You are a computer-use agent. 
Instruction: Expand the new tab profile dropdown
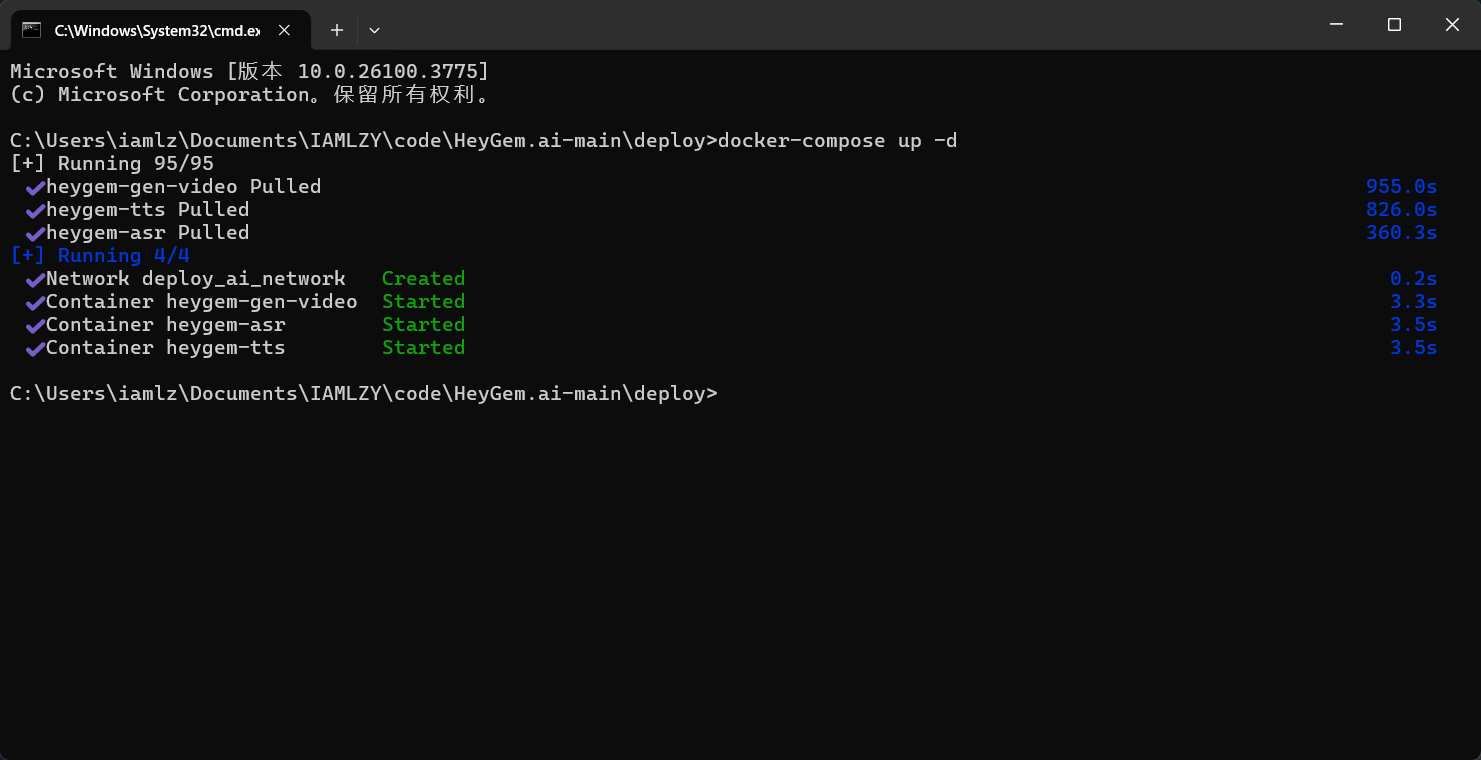tap(374, 30)
